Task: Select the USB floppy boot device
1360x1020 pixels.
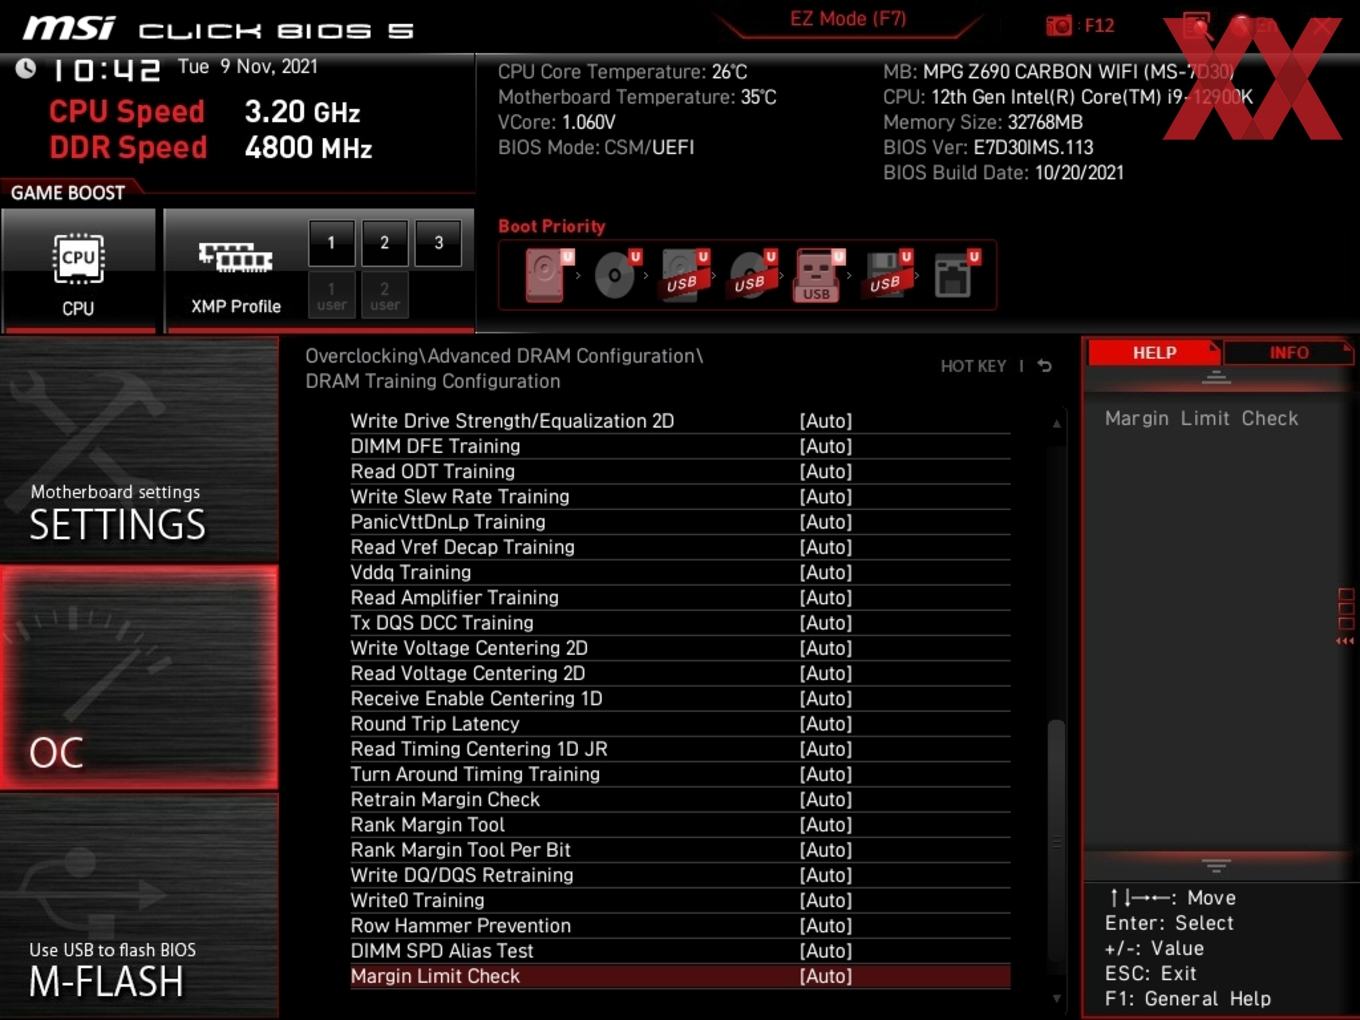Action: coord(888,274)
